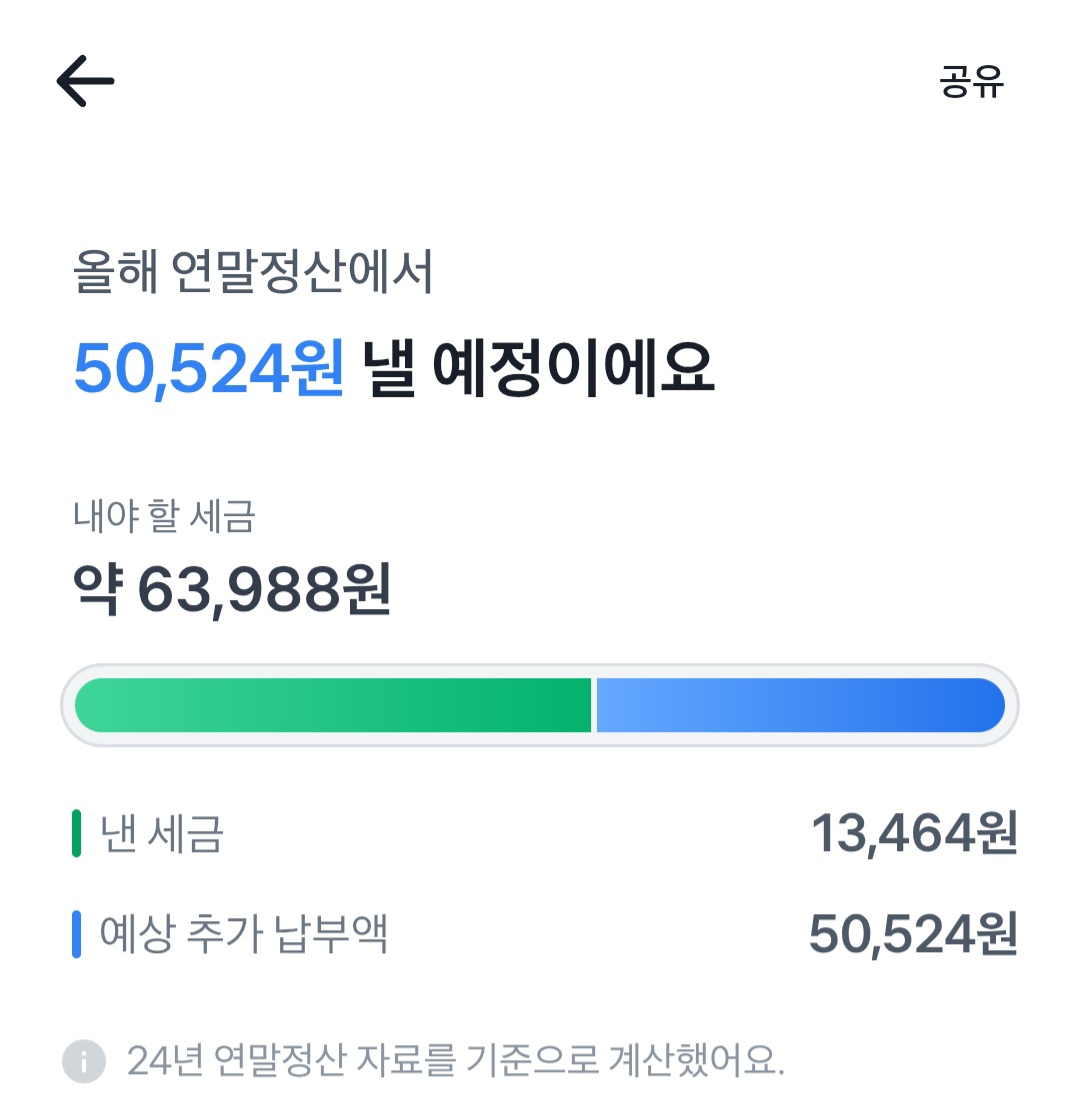
Task: Tap the 63,988원 total tax amount
Action: coord(263,591)
